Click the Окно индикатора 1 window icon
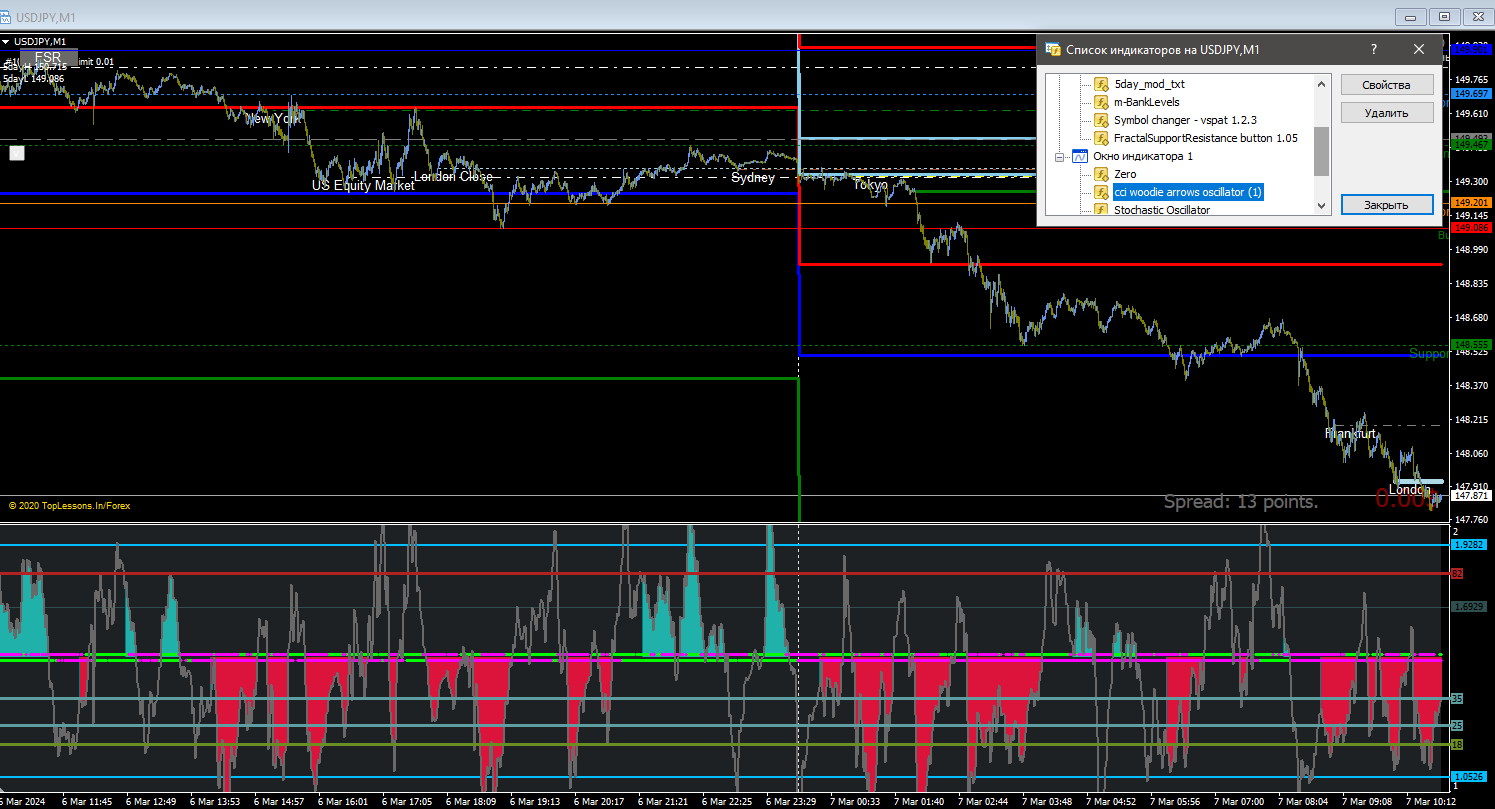 point(1080,156)
